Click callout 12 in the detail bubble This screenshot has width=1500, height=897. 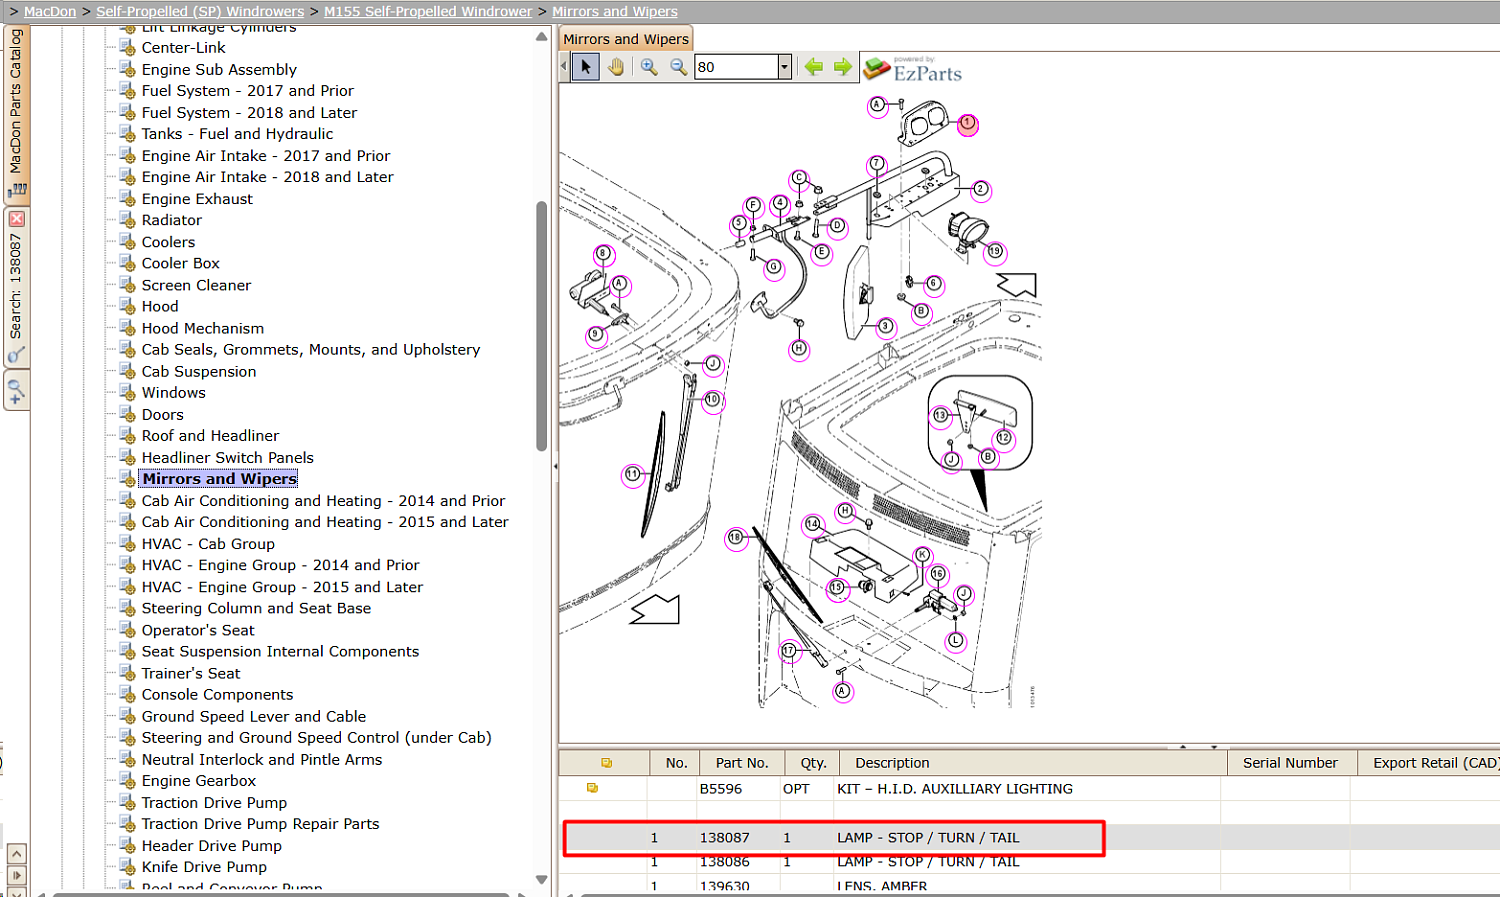[1003, 437]
